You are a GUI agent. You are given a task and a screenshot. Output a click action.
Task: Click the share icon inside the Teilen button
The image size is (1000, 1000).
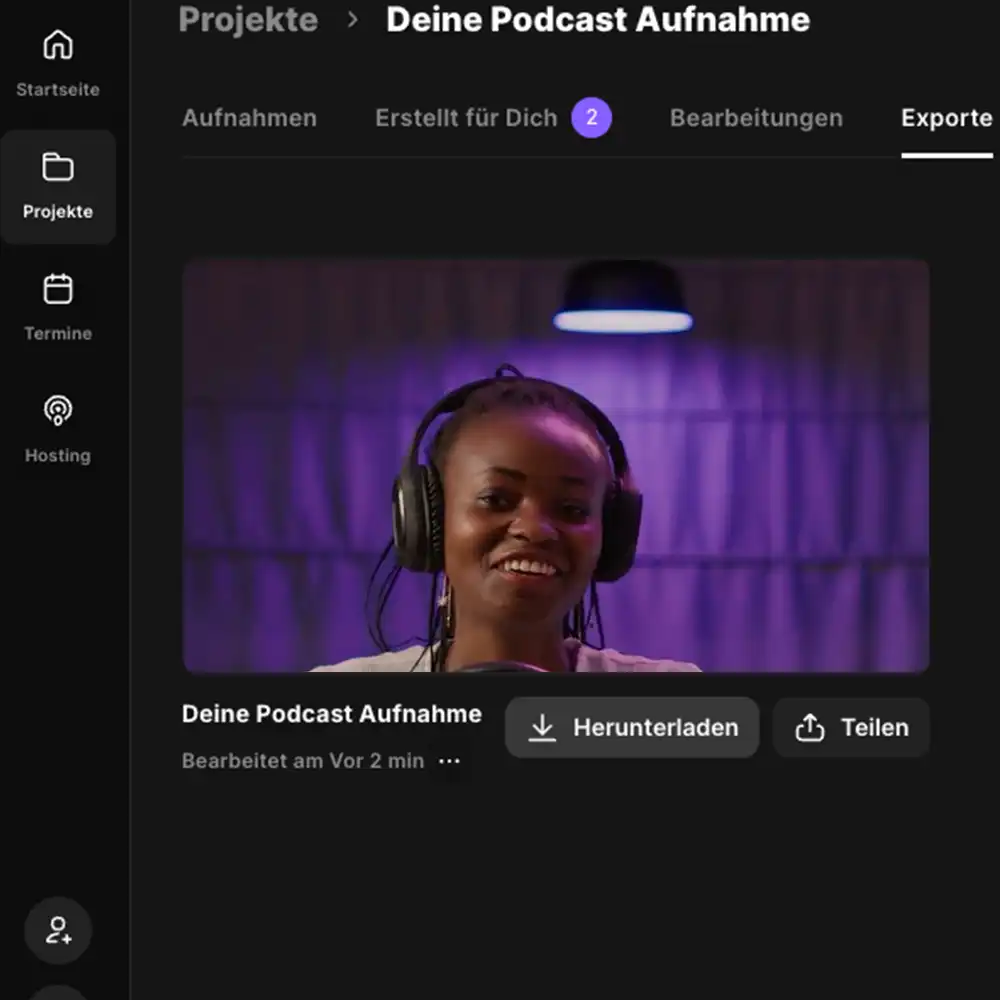(x=810, y=727)
